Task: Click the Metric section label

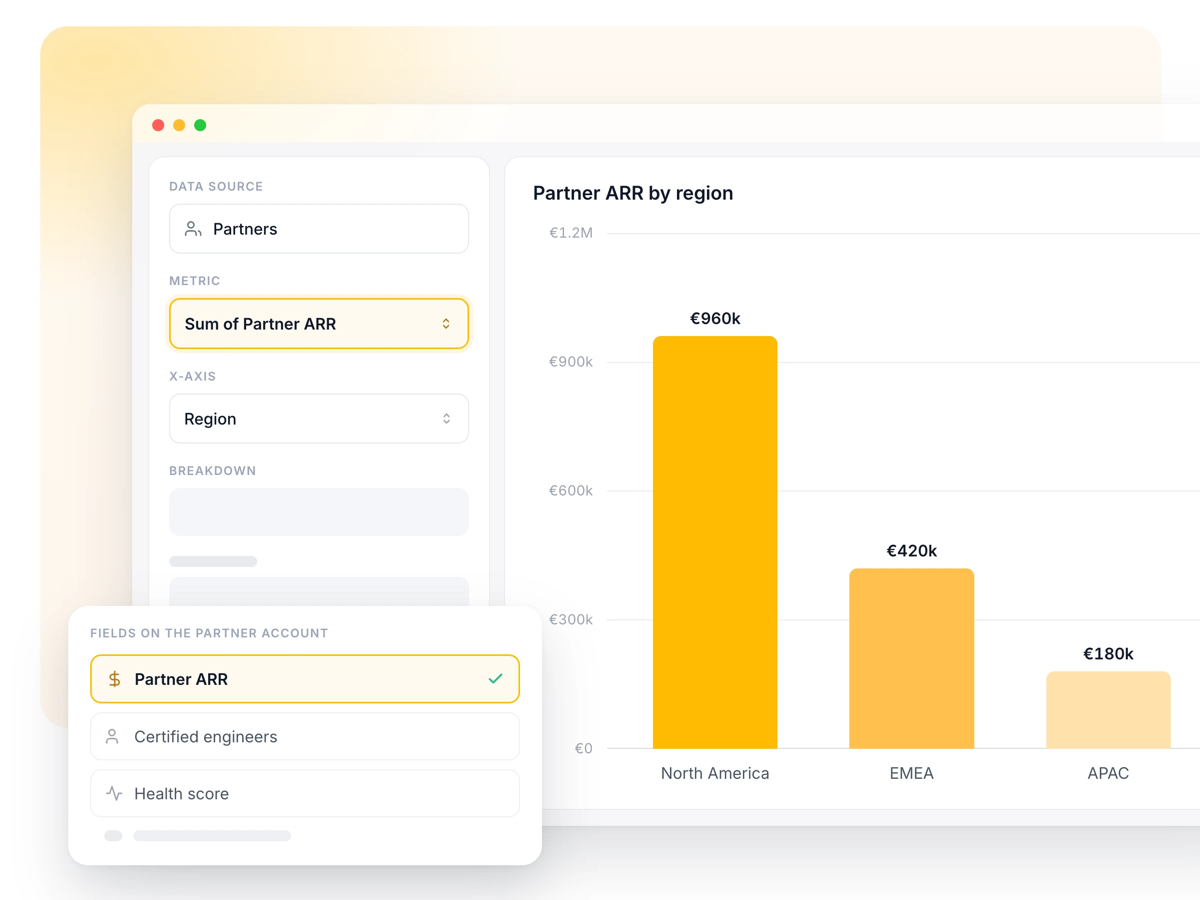Action: click(x=194, y=281)
